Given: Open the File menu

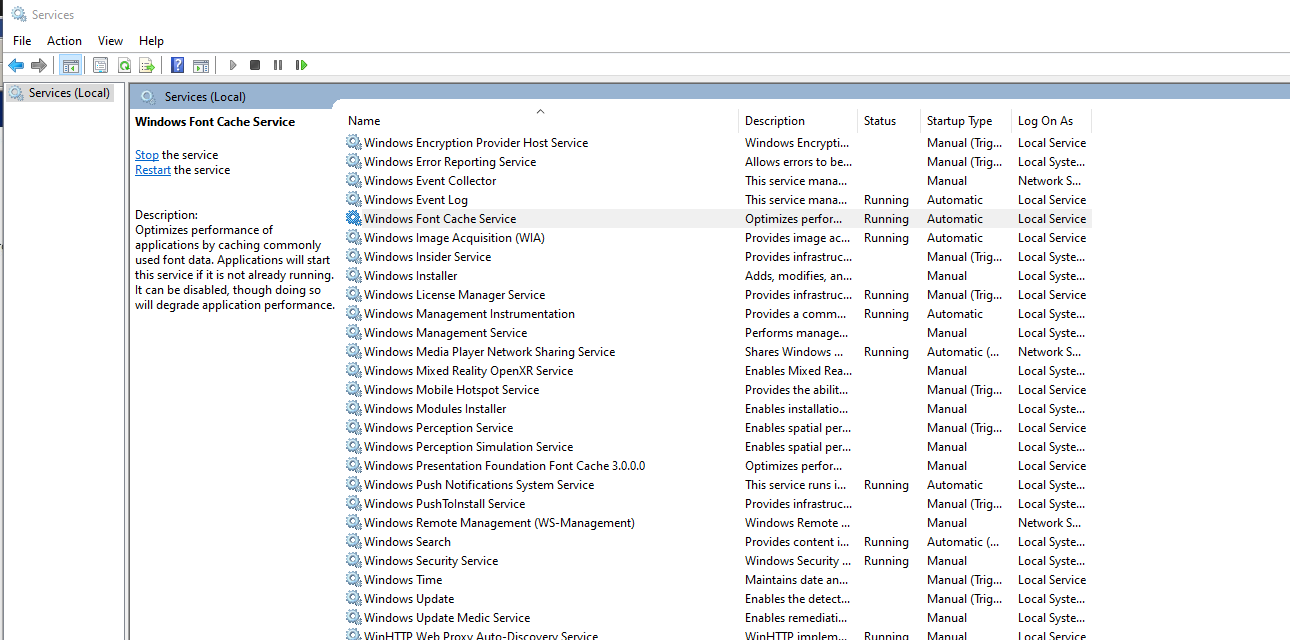Looking at the screenshot, I should (x=22, y=41).
